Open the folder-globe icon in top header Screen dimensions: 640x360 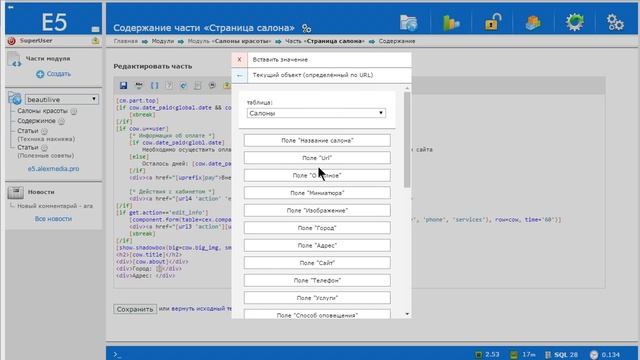(x=409, y=23)
